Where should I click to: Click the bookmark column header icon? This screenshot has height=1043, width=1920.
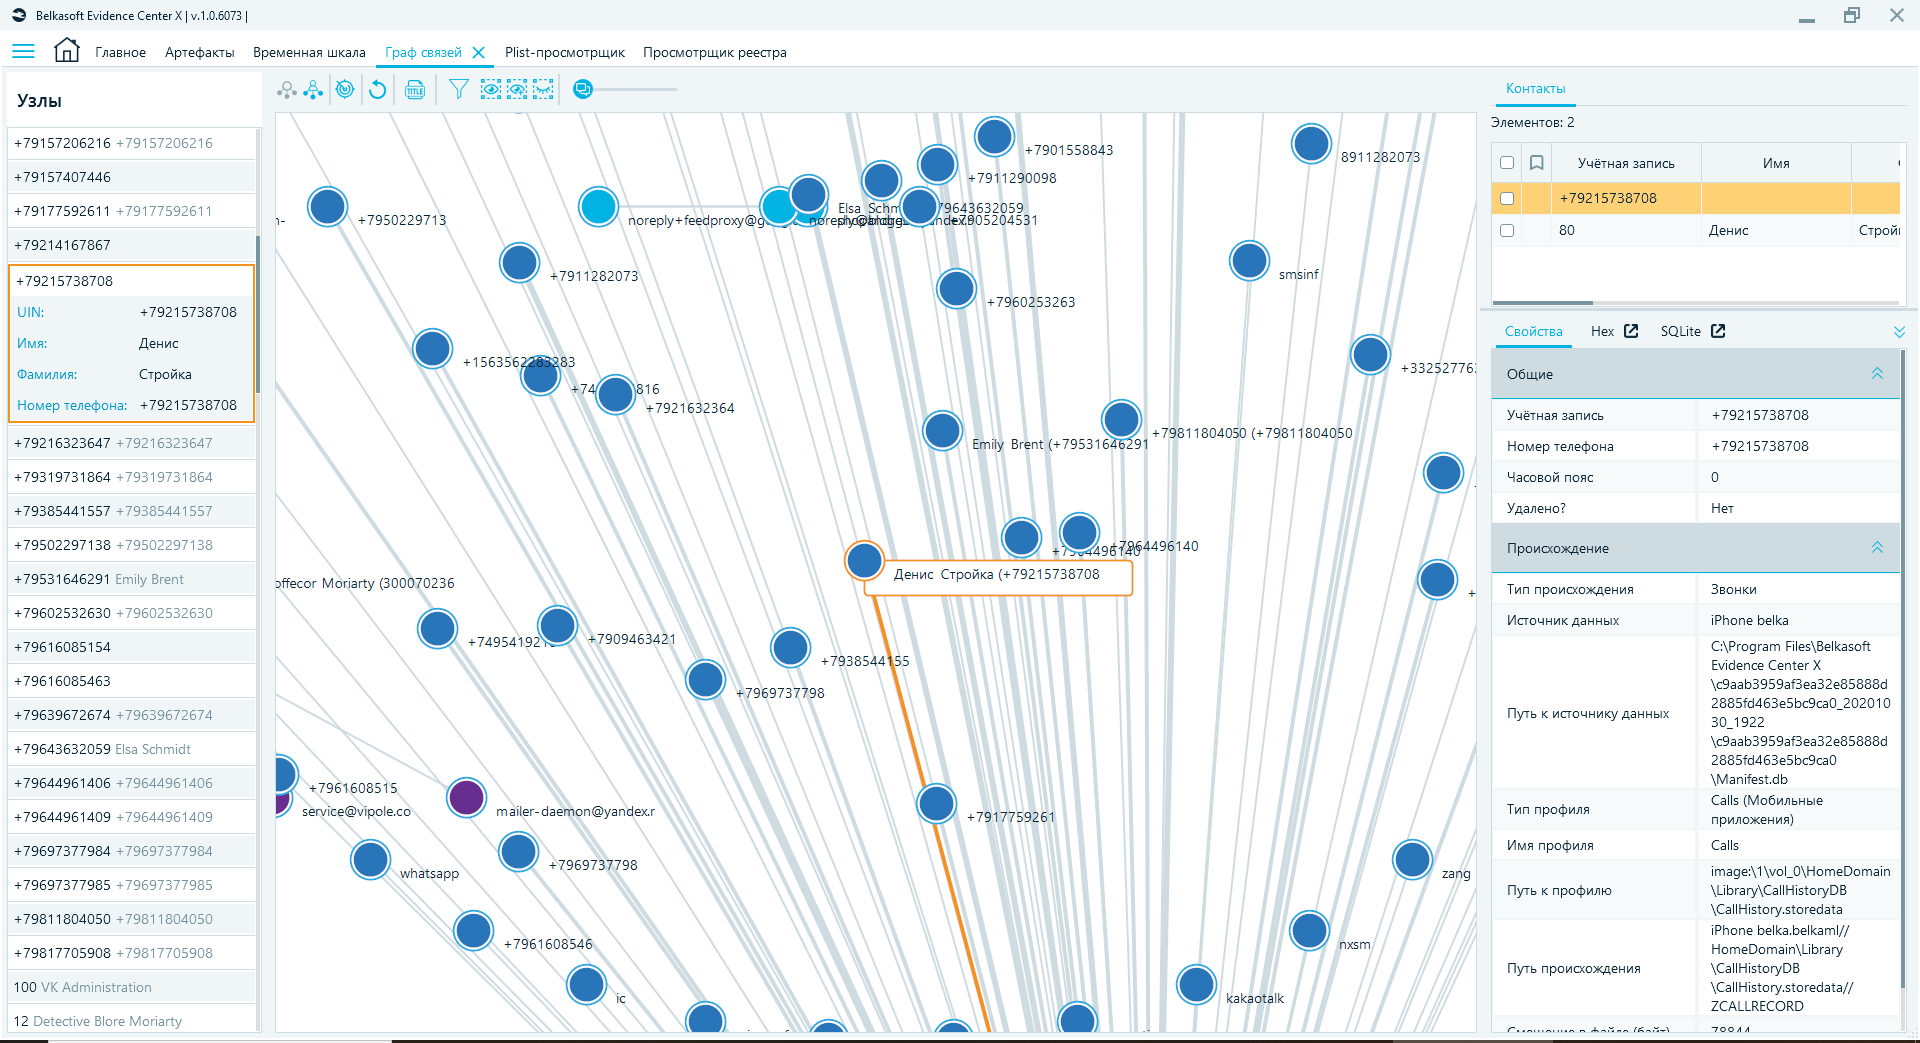pos(1537,163)
